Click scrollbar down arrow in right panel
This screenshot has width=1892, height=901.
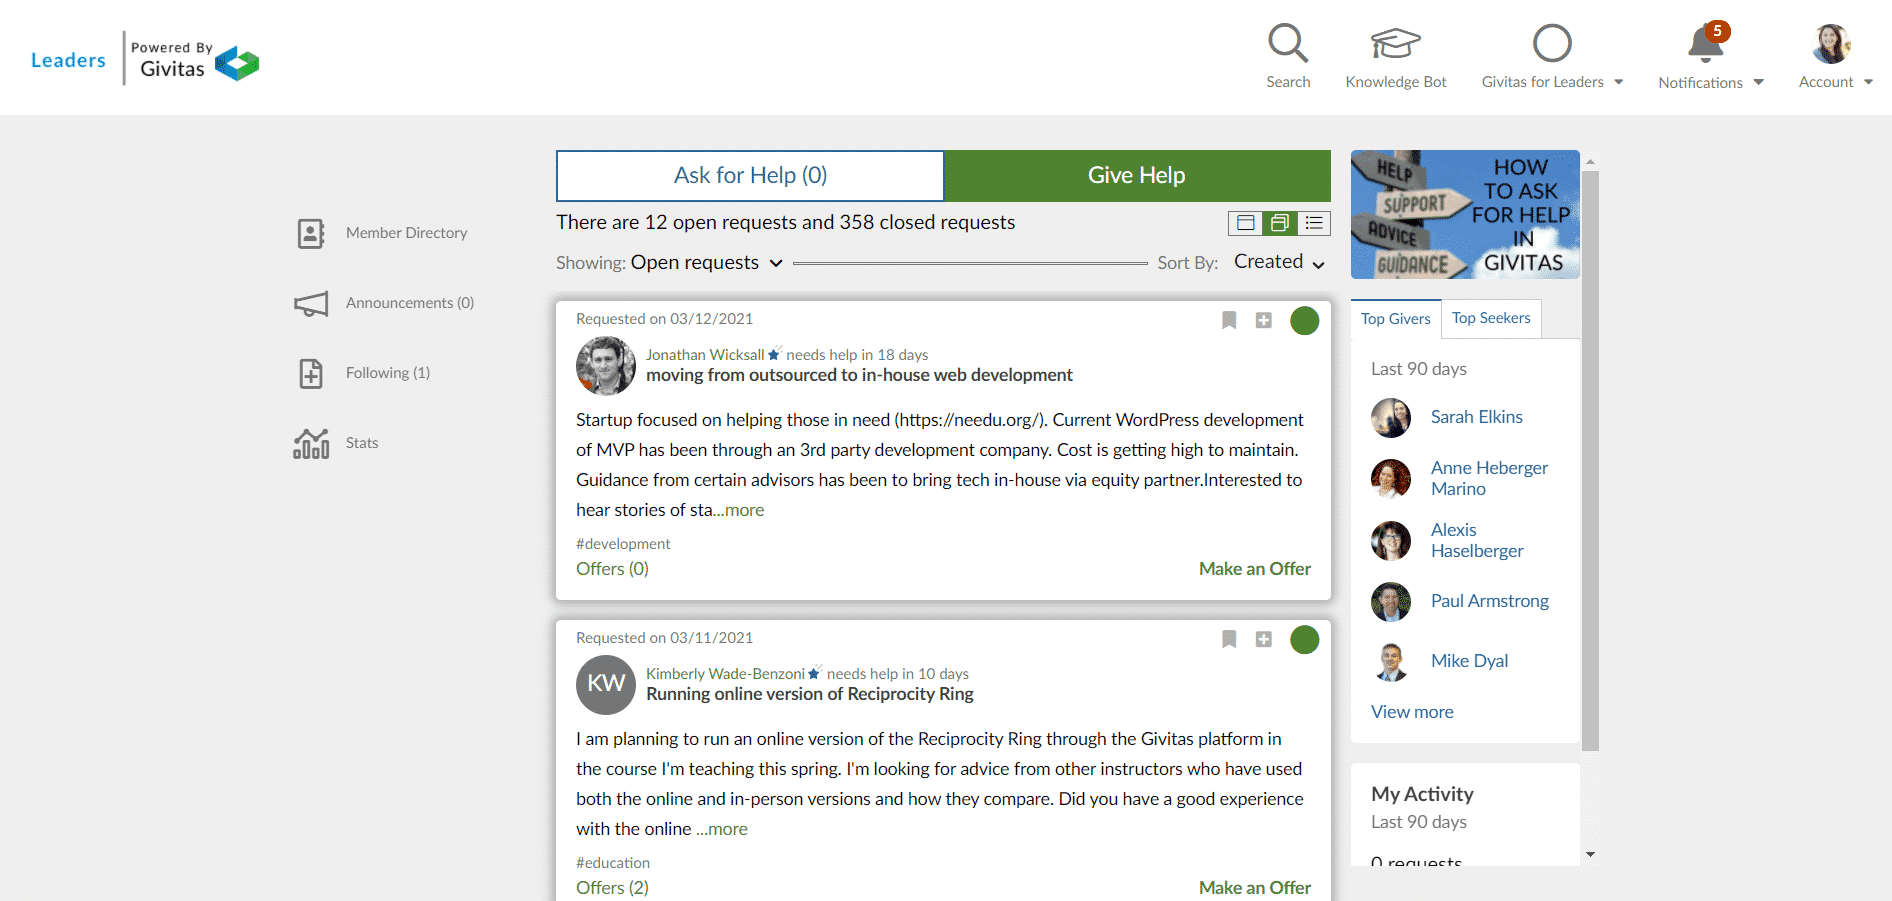click(1590, 855)
